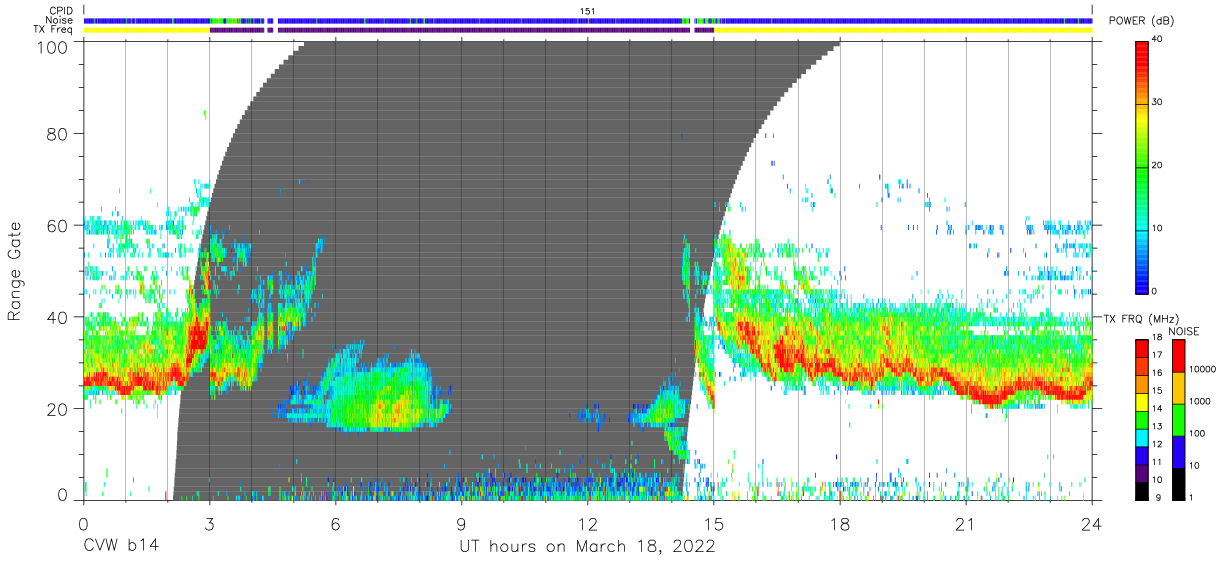Click the CVW b14 radar beam label
The height and width of the screenshot is (567, 1228).
pyautogui.click(x=121, y=547)
